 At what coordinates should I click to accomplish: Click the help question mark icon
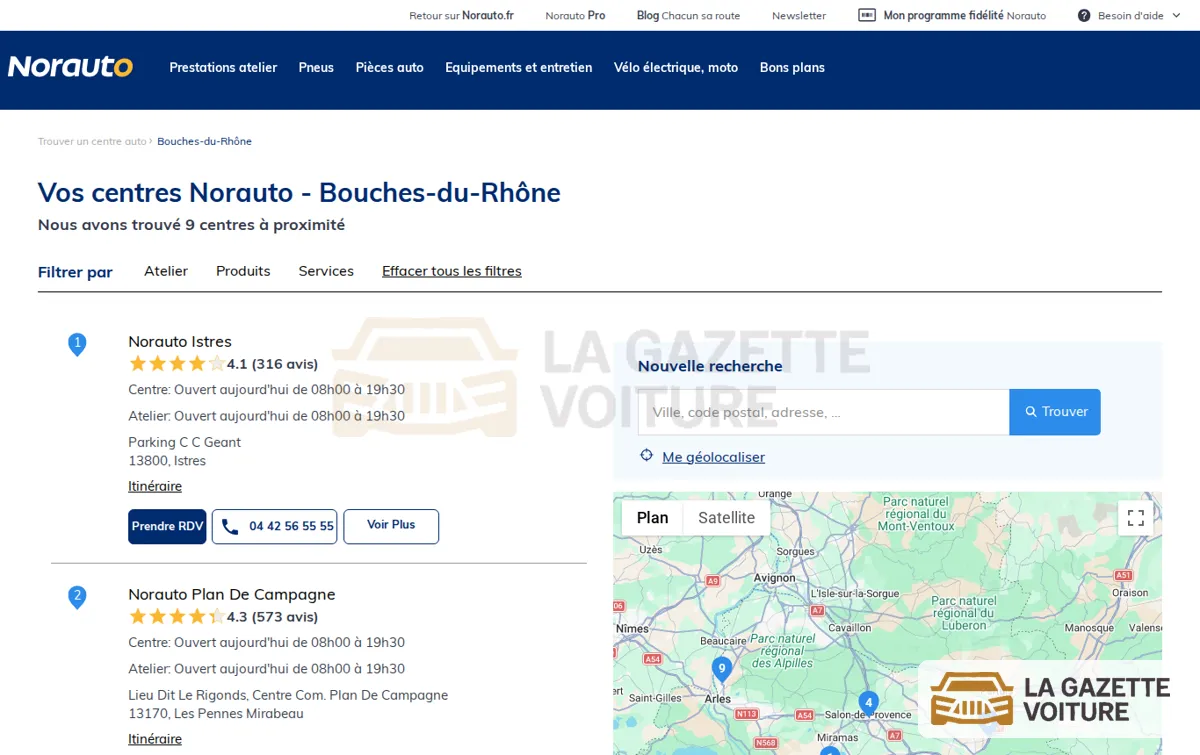click(x=1084, y=15)
